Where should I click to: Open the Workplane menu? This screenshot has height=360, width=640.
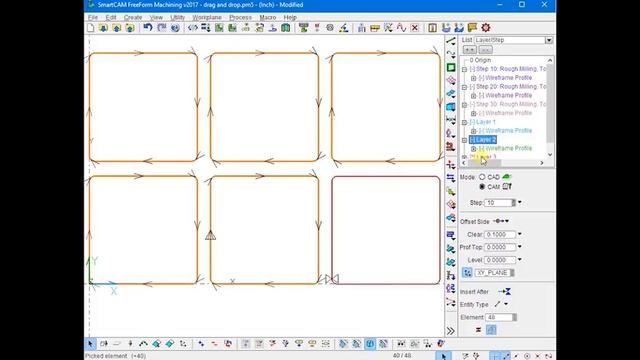coord(207,18)
